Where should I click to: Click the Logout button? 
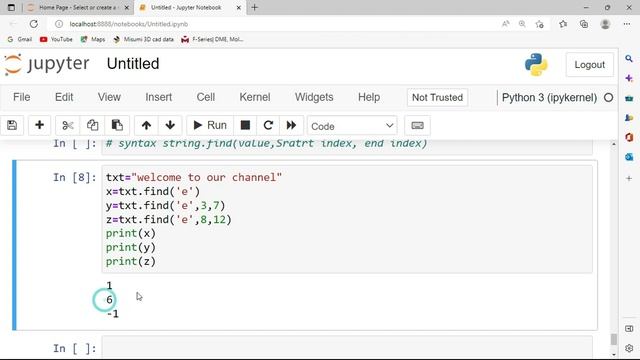(589, 64)
